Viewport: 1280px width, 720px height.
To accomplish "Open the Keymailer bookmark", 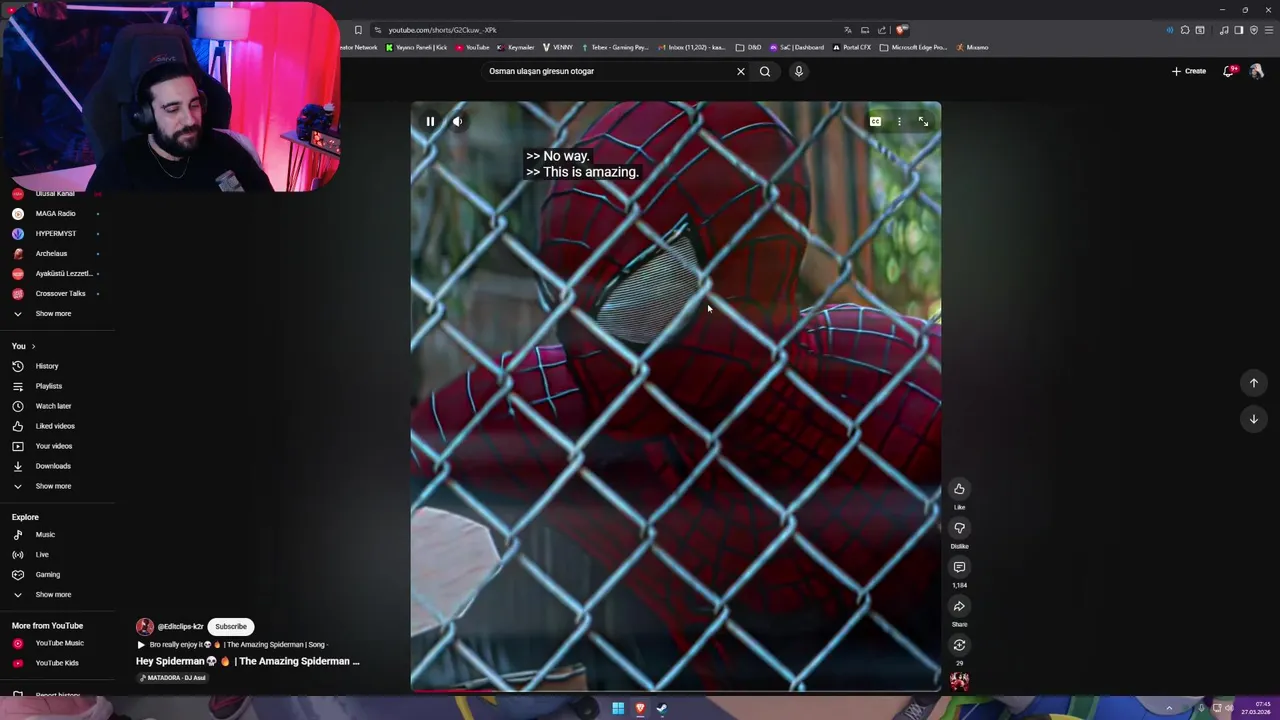I will pos(516,47).
